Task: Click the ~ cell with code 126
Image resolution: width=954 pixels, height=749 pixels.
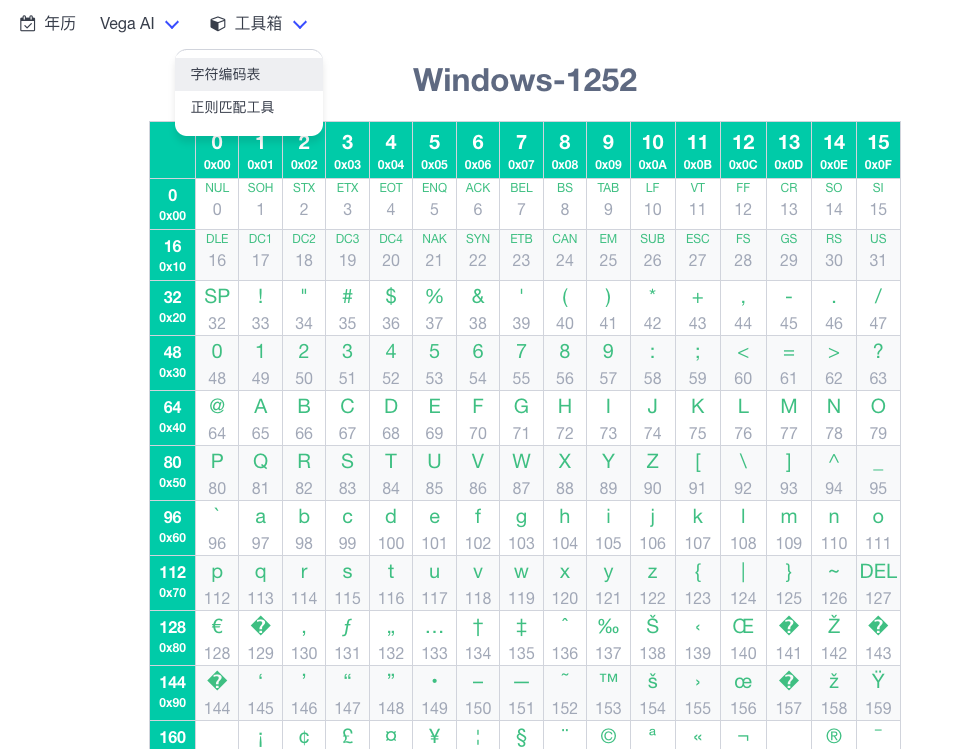Action: pyautogui.click(x=834, y=583)
